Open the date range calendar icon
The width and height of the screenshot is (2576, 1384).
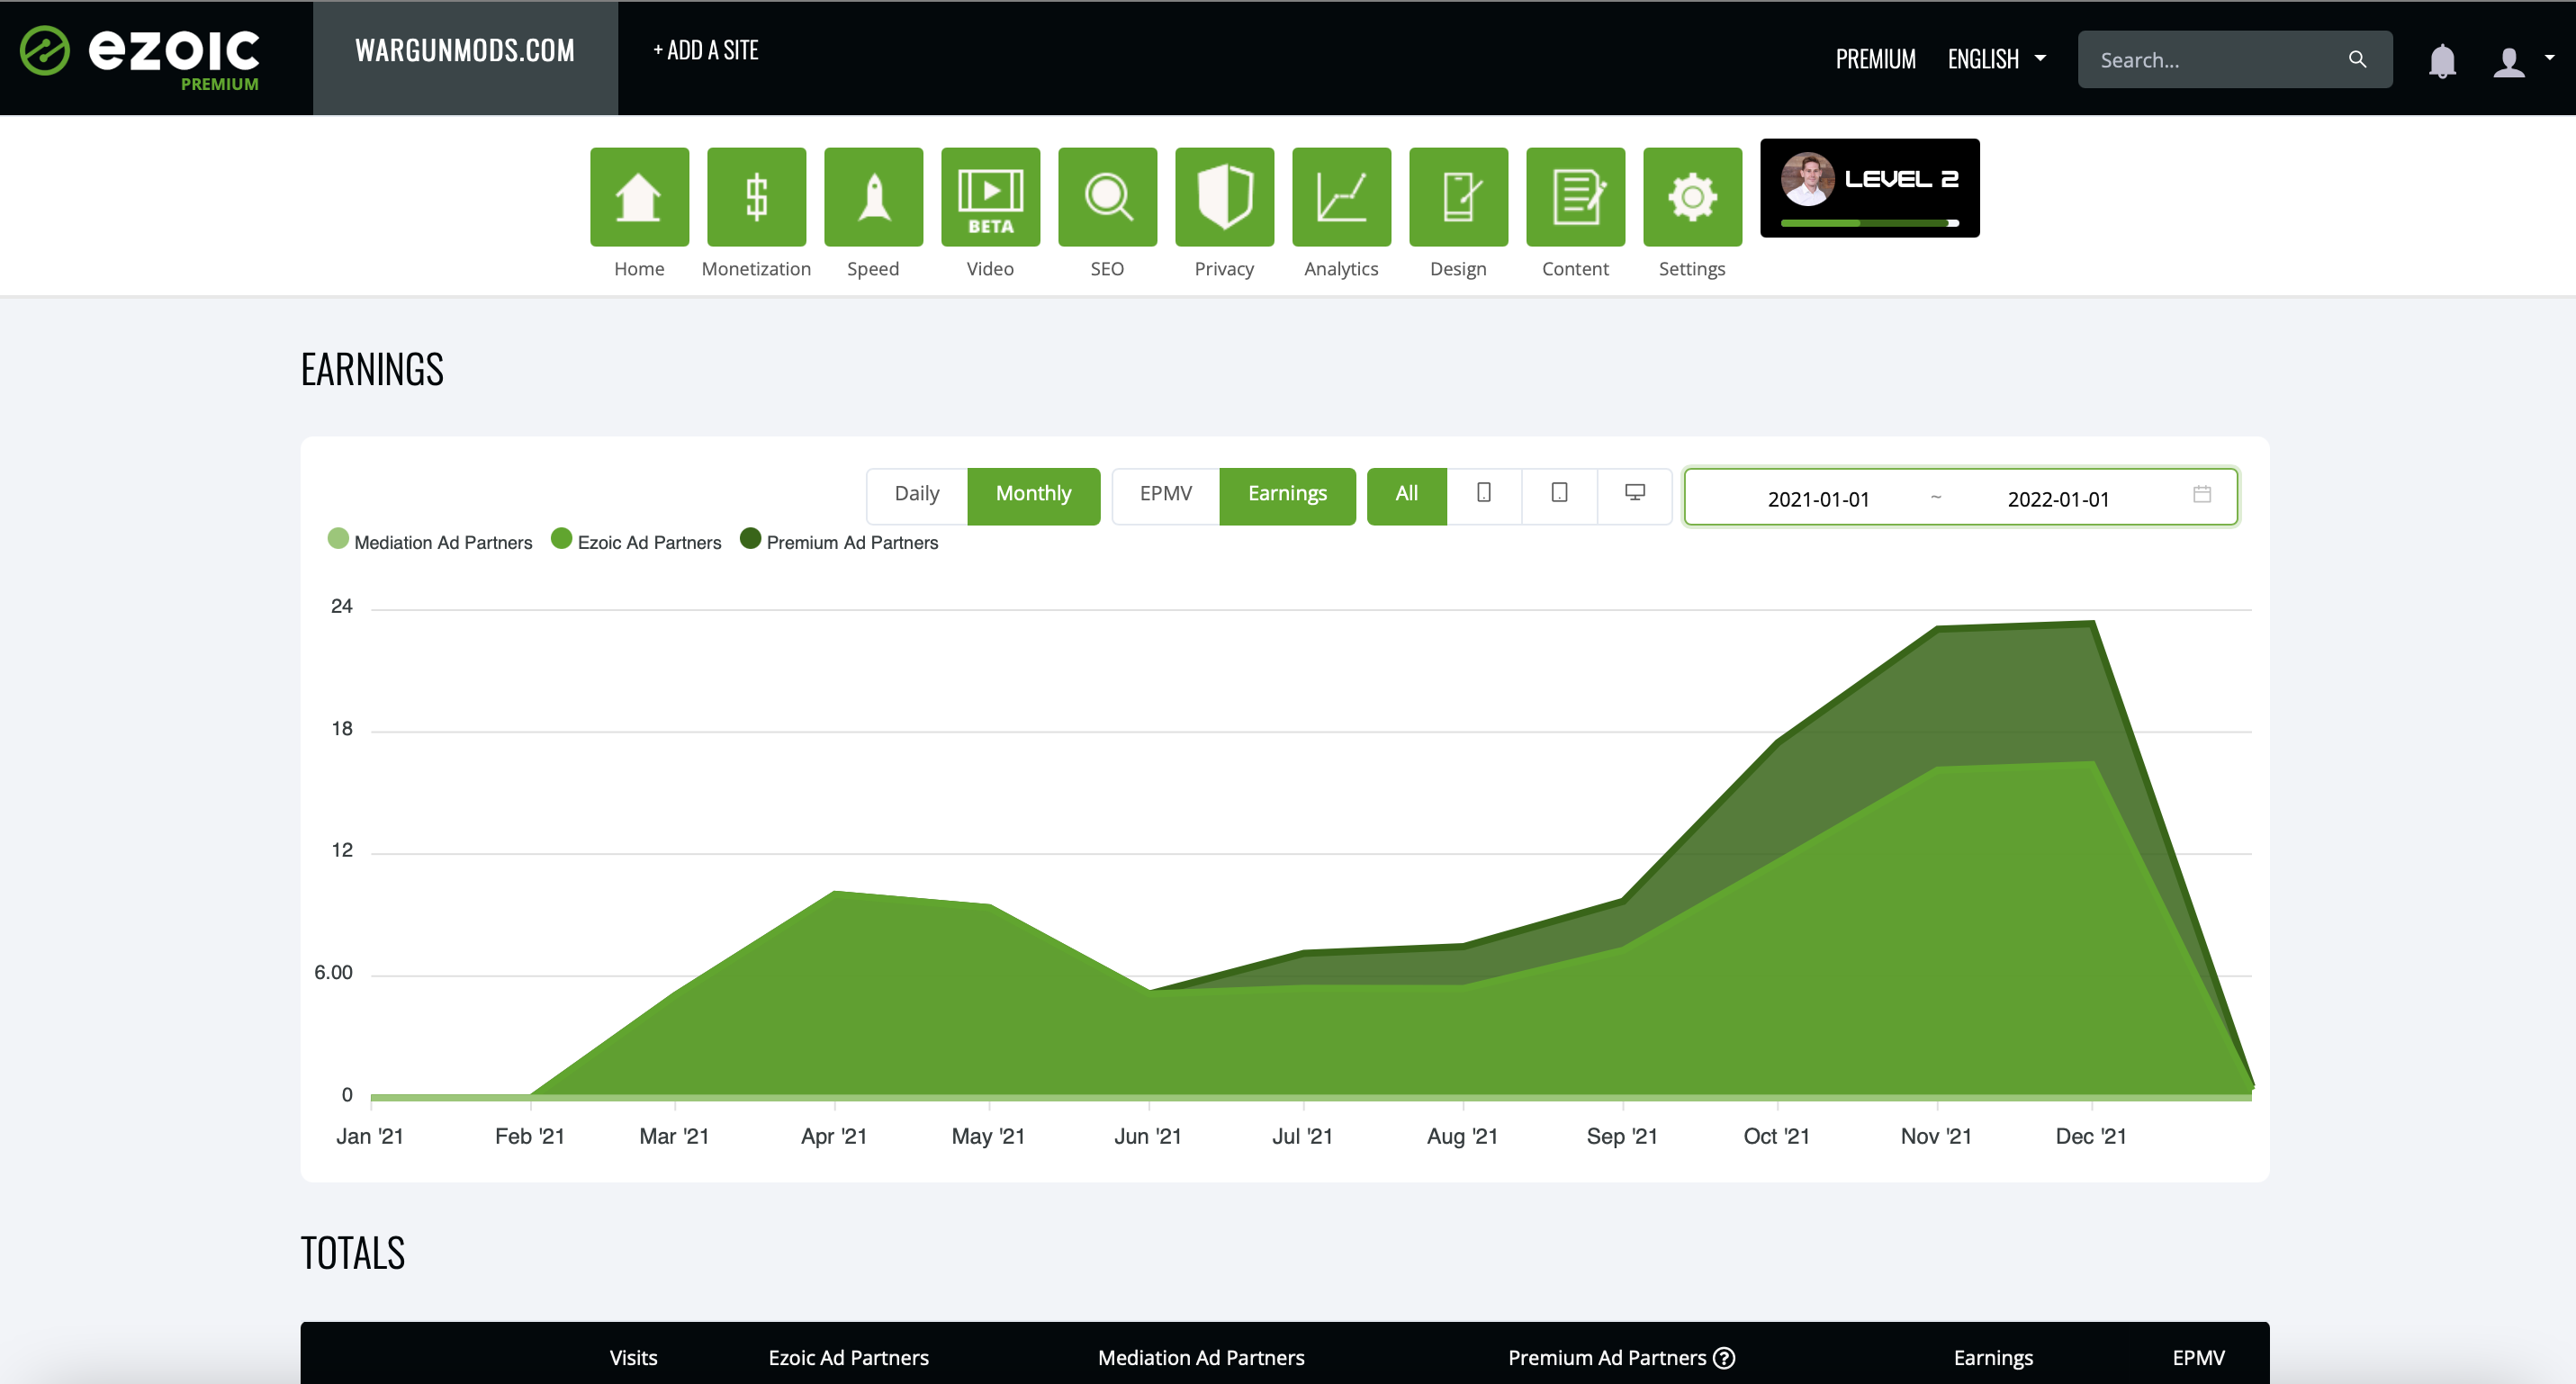2202,494
